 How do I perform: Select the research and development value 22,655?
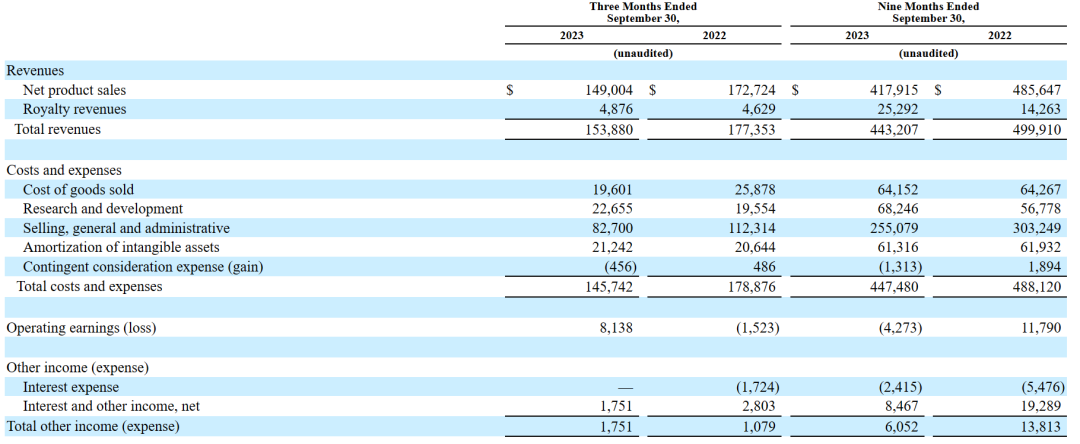tap(612, 209)
